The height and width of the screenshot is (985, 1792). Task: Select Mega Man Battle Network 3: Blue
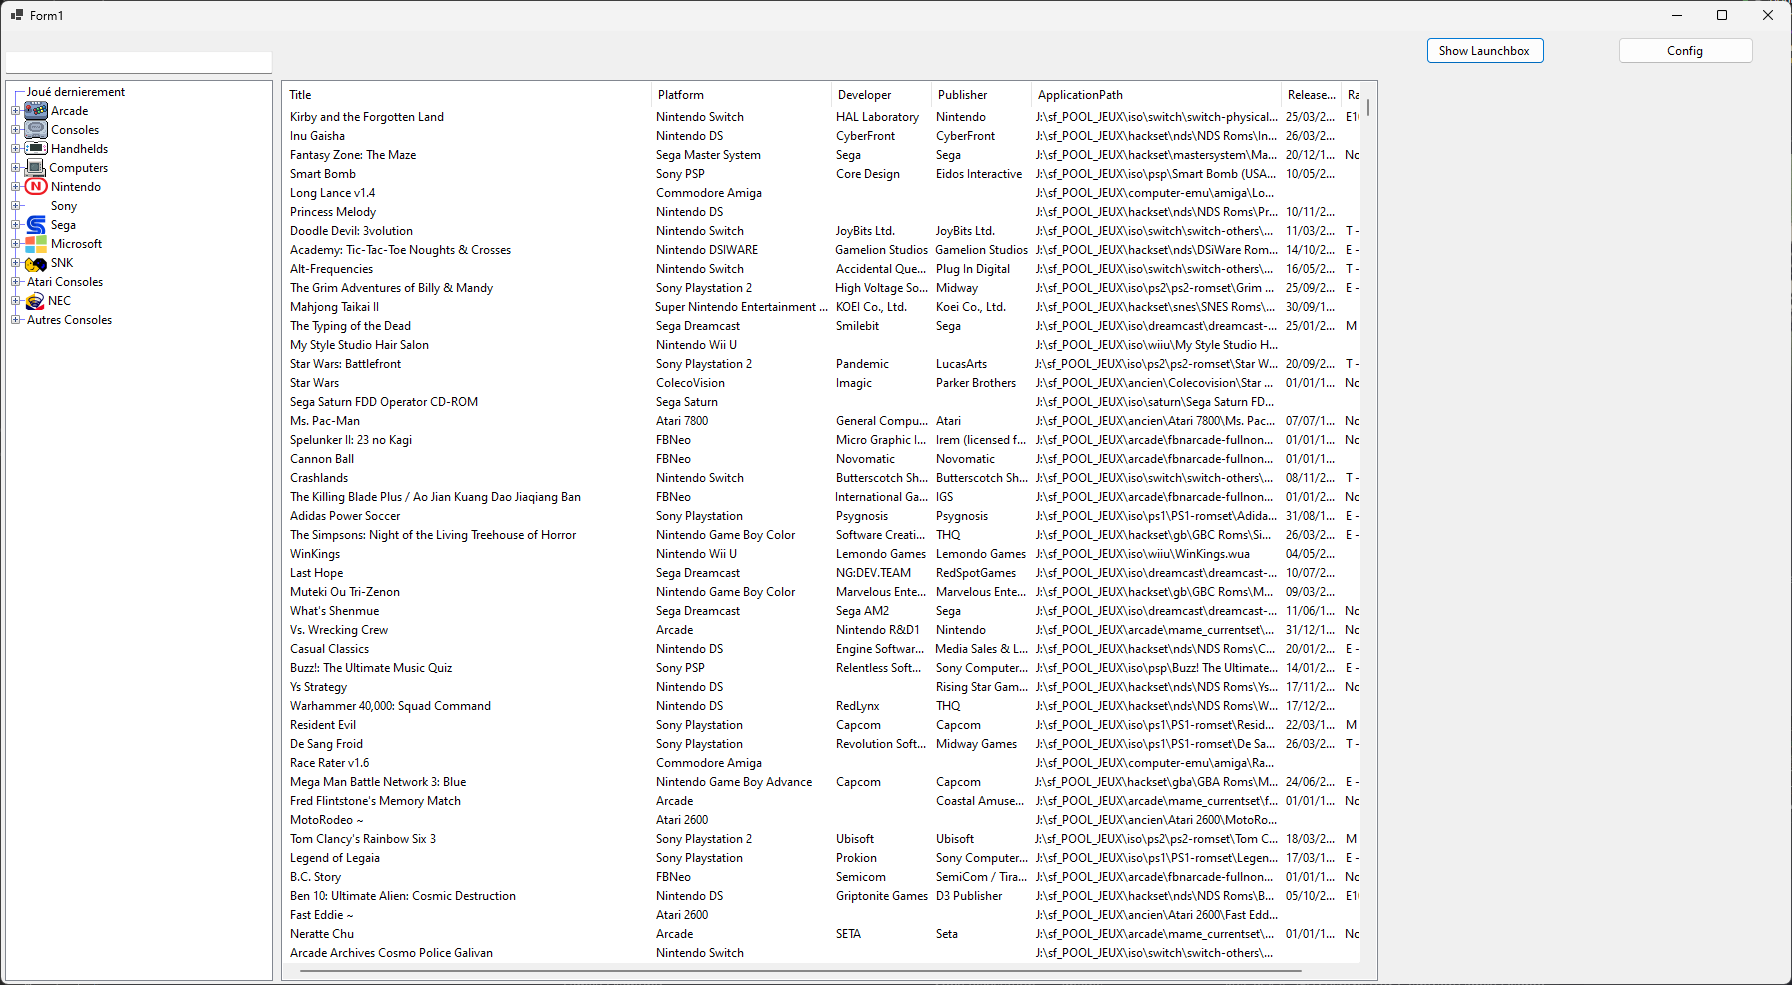click(x=378, y=782)
